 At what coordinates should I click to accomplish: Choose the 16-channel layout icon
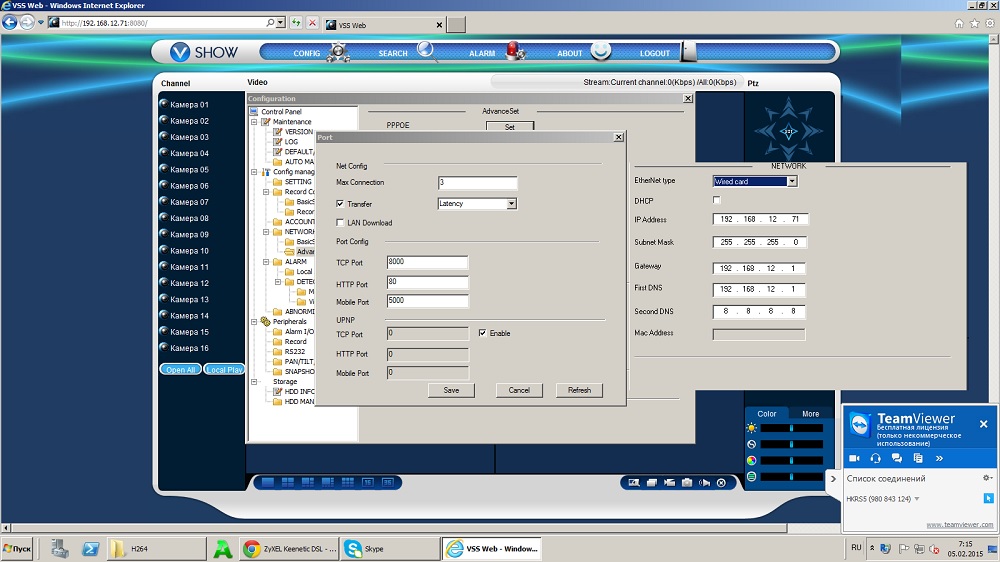coord(367,482)
